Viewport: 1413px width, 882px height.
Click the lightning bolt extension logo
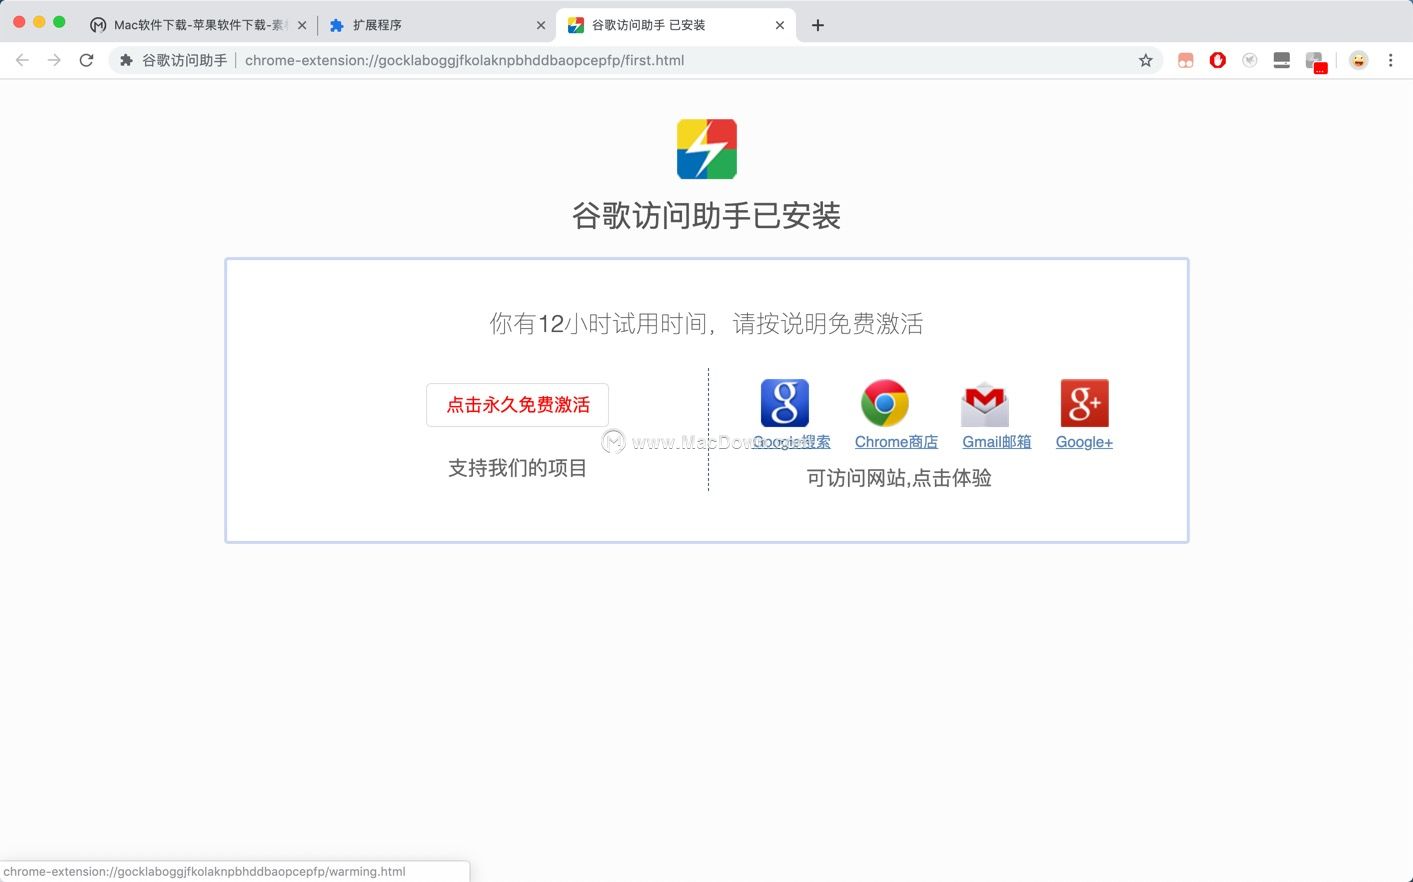[x=707, y=149]
